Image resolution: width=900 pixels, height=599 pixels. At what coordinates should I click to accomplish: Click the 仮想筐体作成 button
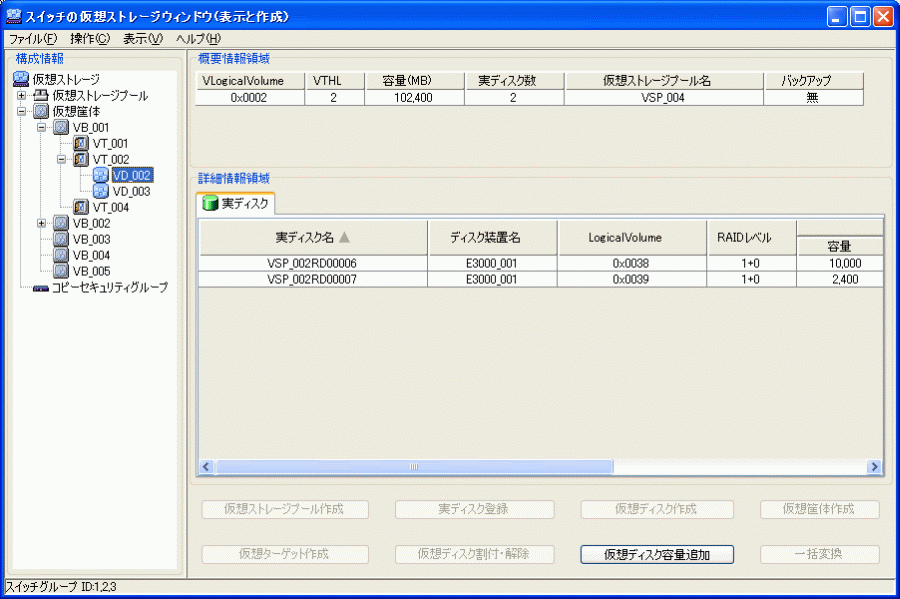pyautogui.click(x=820, y=509)
